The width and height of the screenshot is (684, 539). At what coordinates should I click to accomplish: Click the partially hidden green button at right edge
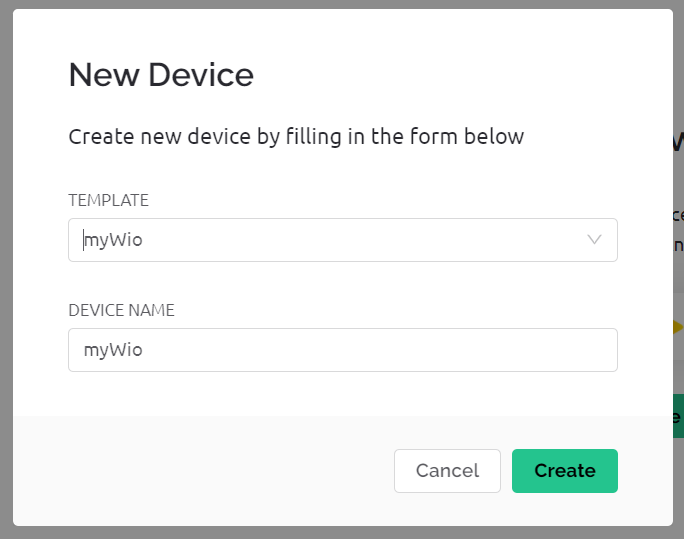pyautogui.click(x=678, y=416)
